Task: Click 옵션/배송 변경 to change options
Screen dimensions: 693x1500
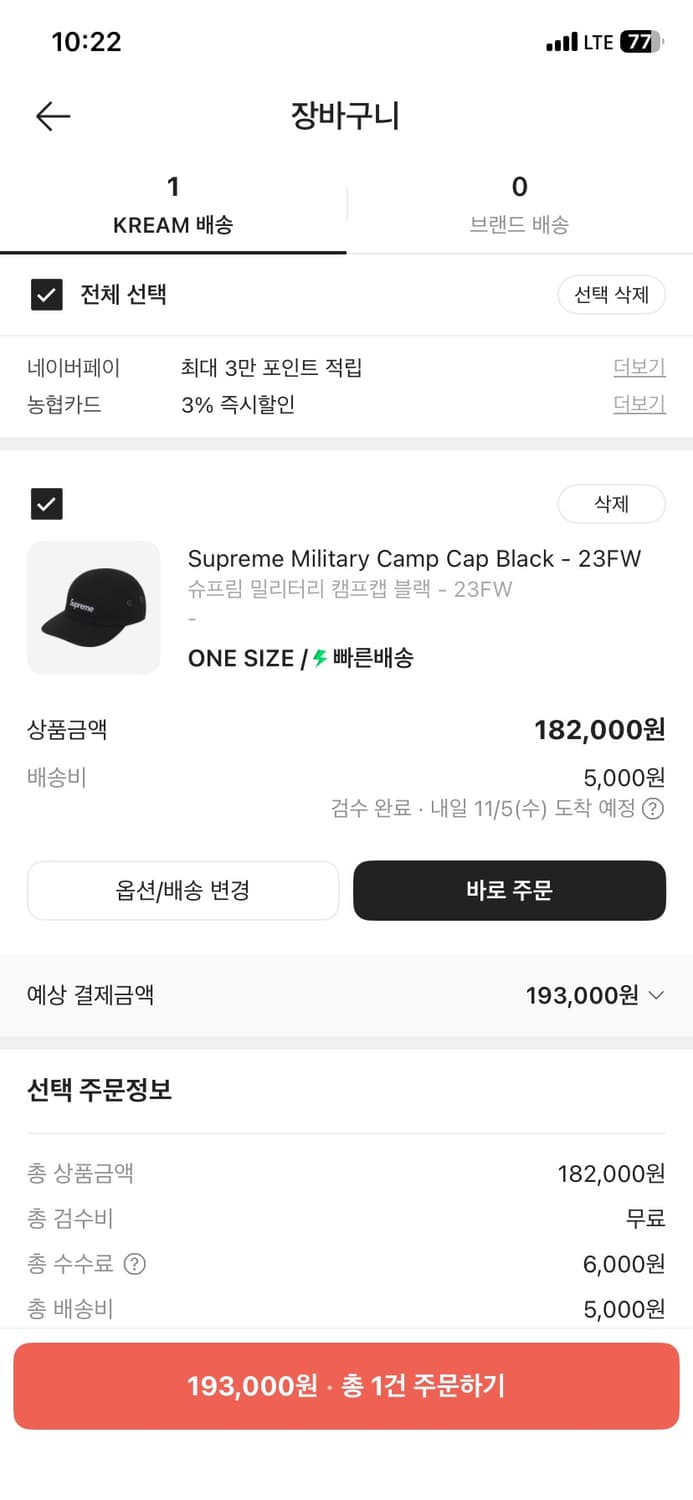Action: [183, 890]
